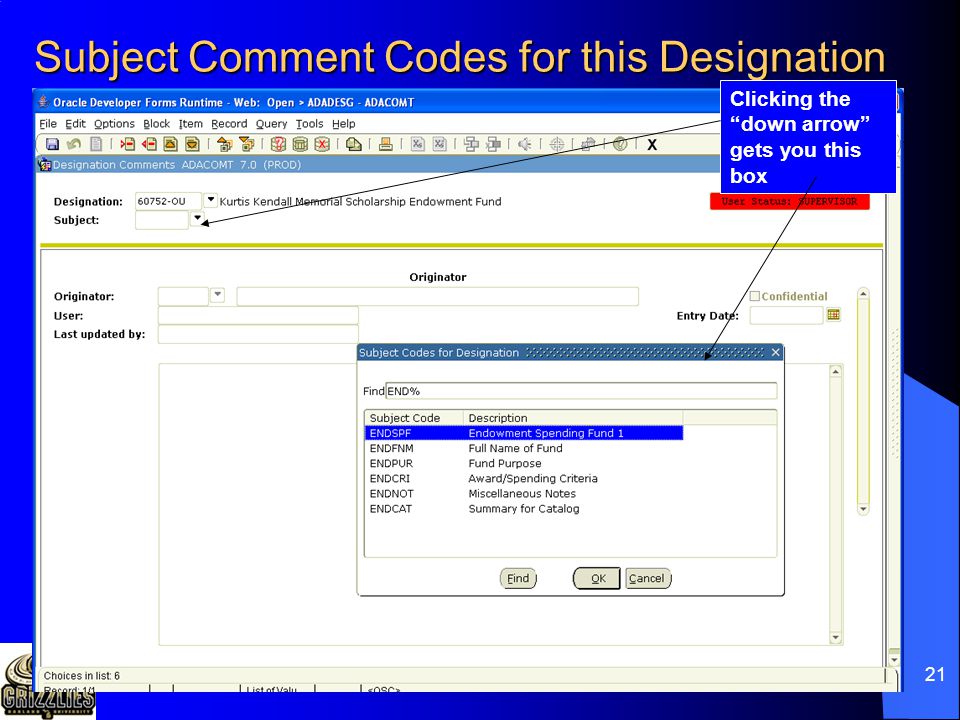Close the Subject Codes for Designation dialog
This screenshot has height=720, width=960.
click(x=775, y=352)
